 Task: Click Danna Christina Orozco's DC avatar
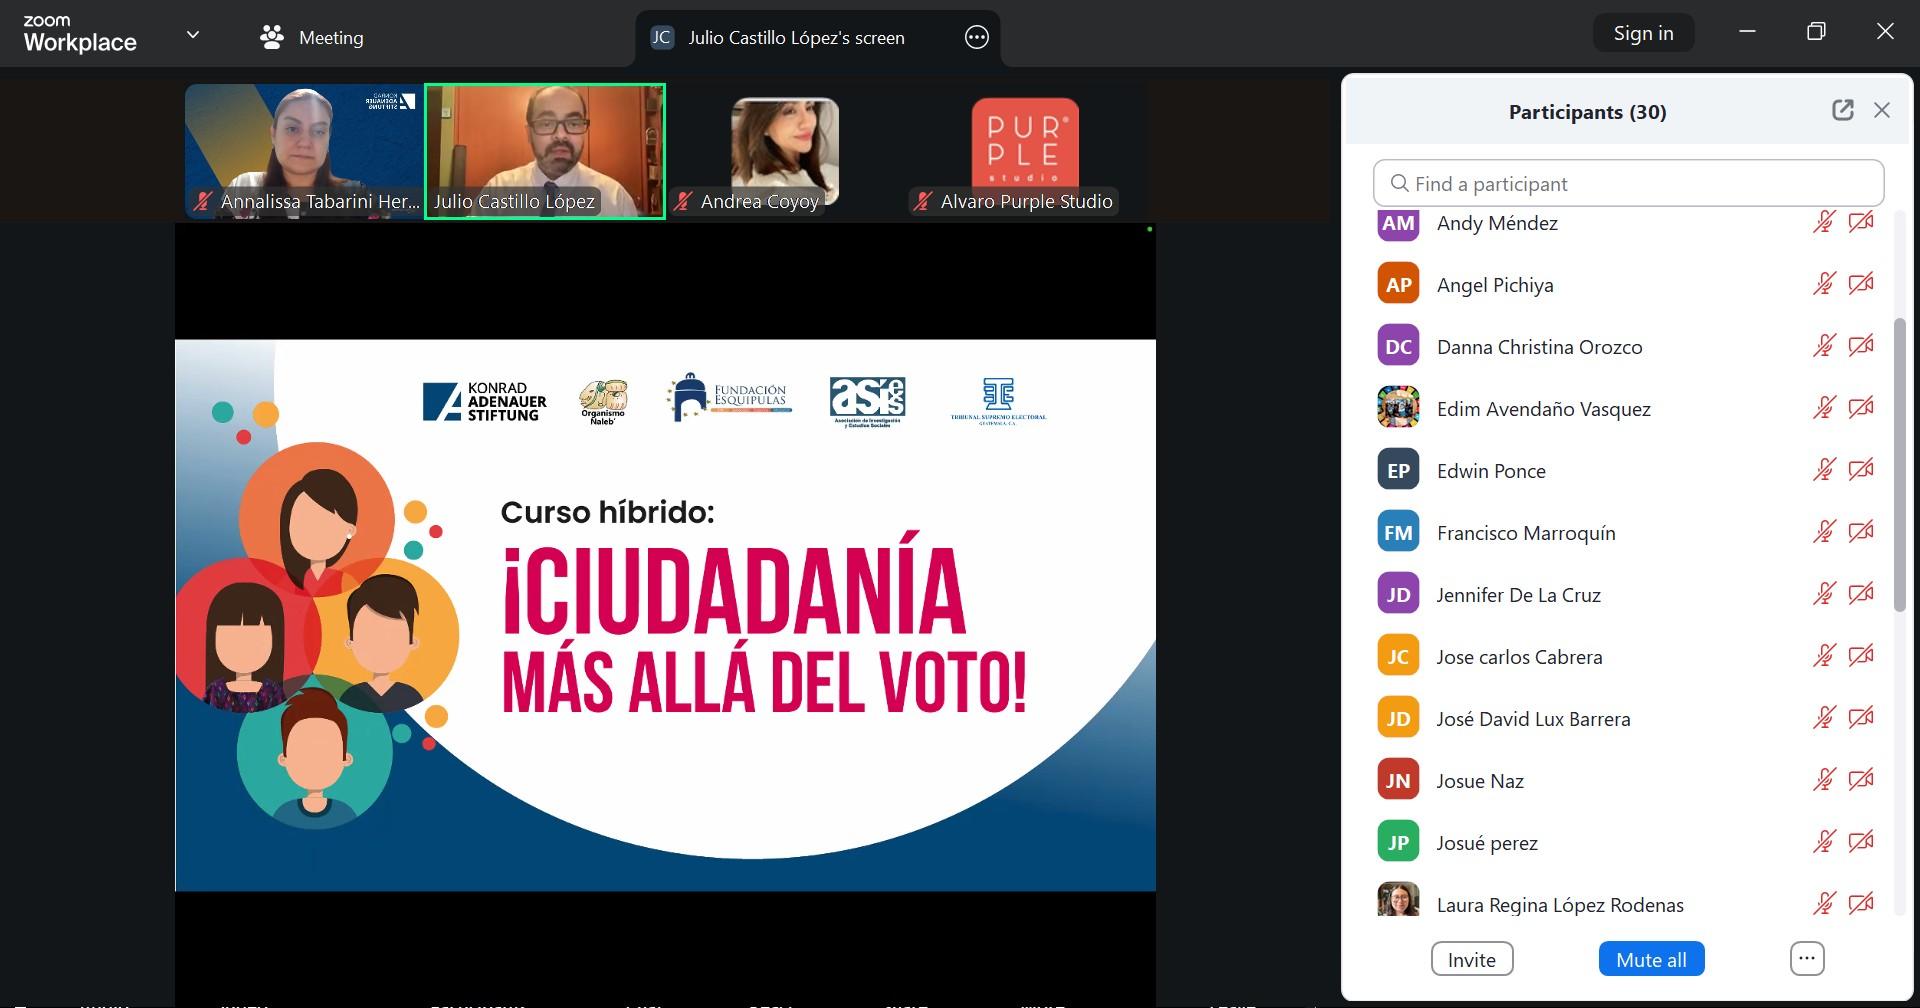[1398, 346]
